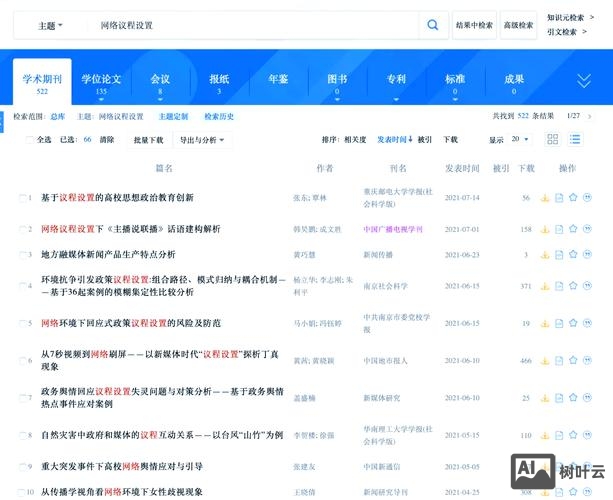Open HTML view for 网络环境下回应式政策议程设置的风险及防范
This screenshot has height=500, width=613.
point(559,323)
